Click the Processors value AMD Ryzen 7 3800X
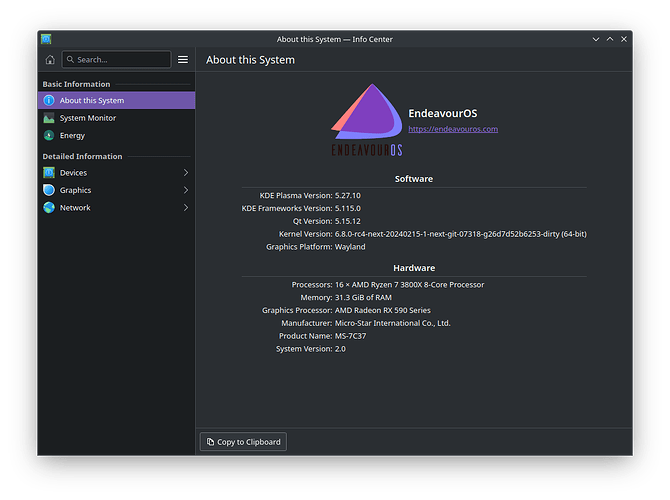The height and width of the screenshot is (500, 670). tap(409, 285)
